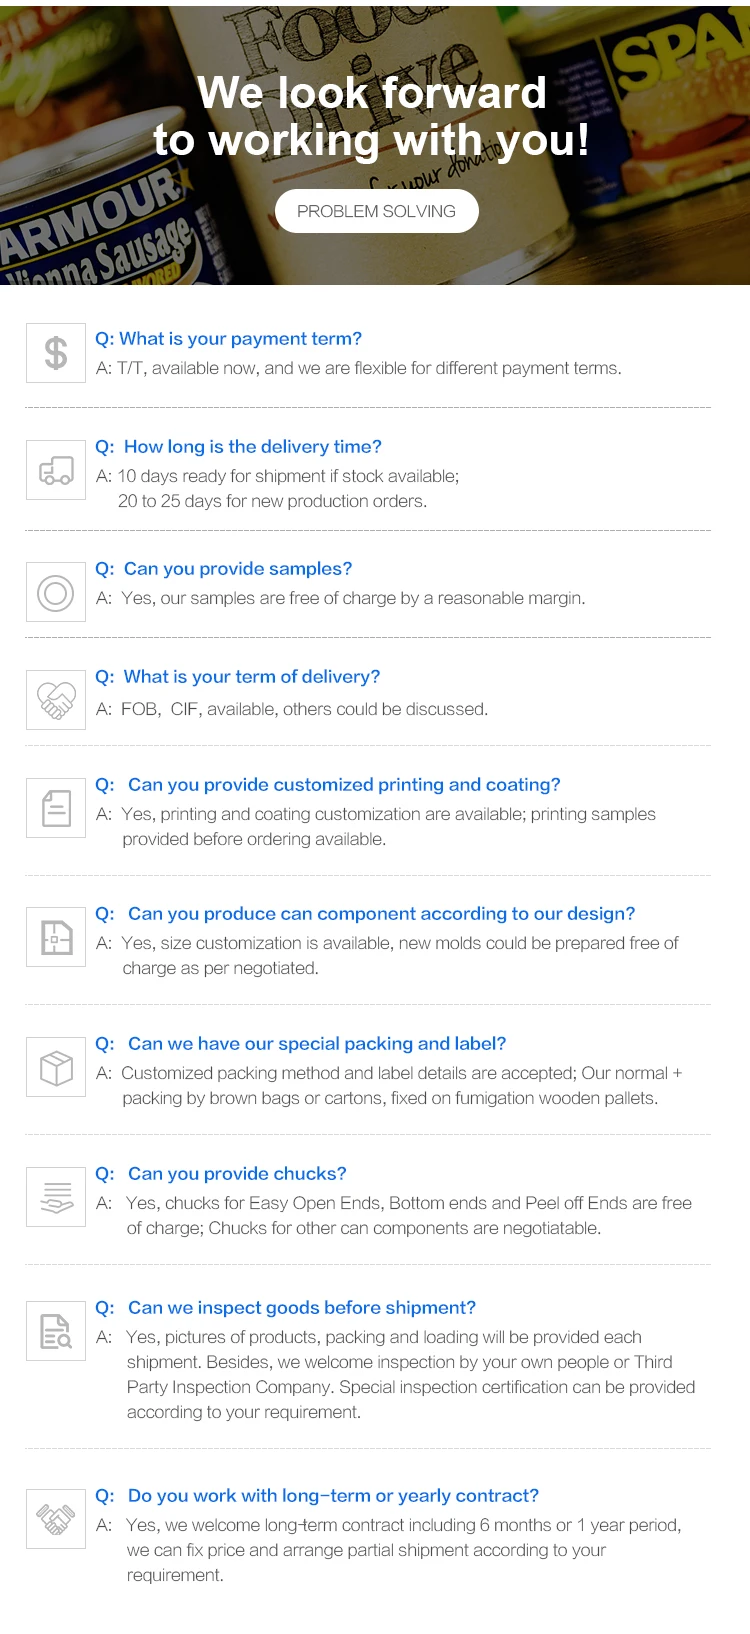Click the 'Can you provide chucks?' question
This screenshot has height=1634, width=750.
point(221,1174)
